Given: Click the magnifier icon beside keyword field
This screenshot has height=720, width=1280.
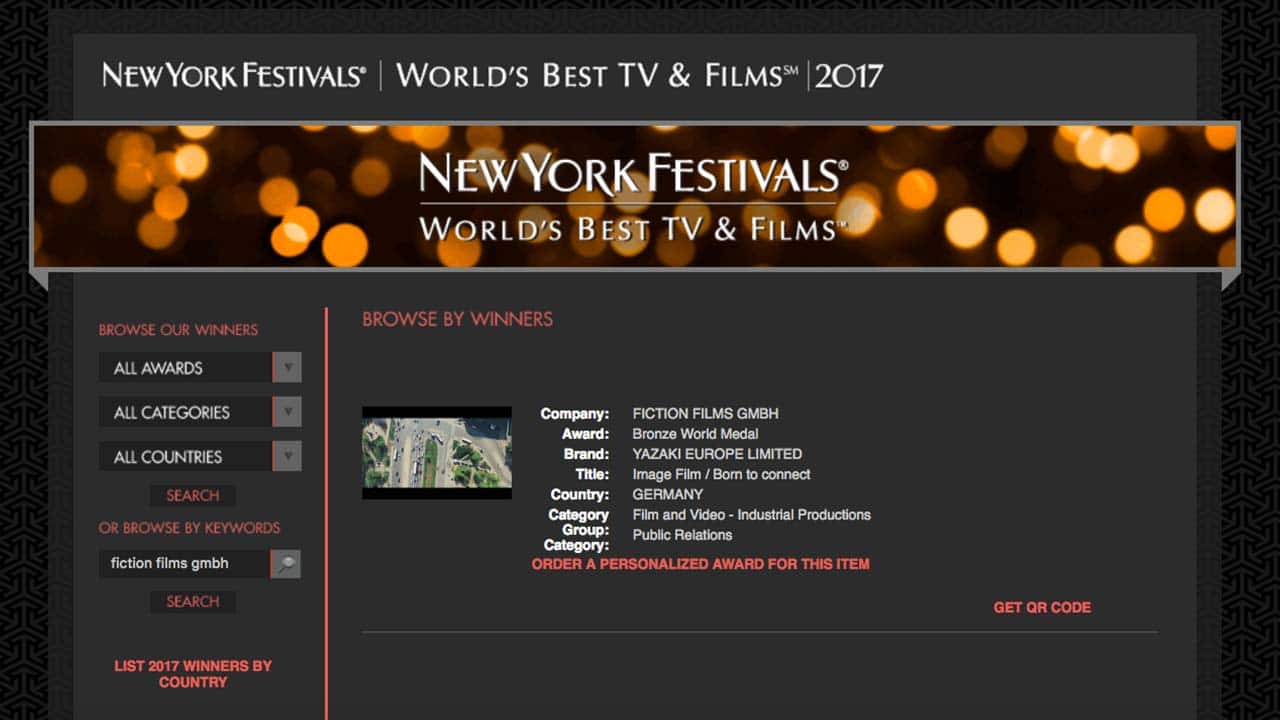Looking at the screenshot, I should (x=286, y=564).
